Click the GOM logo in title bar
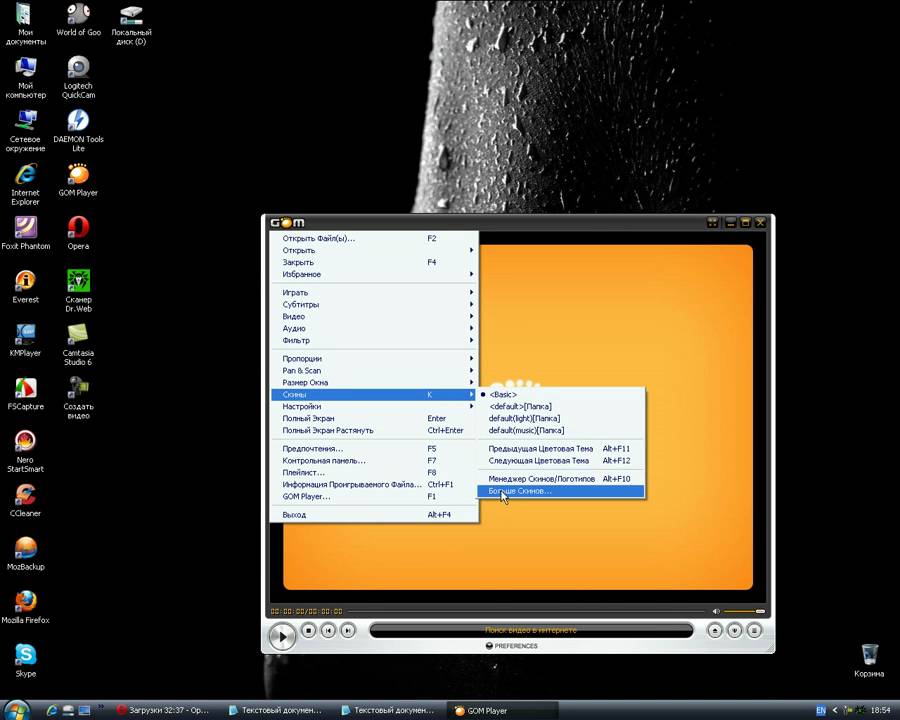 tap(288, 222)
